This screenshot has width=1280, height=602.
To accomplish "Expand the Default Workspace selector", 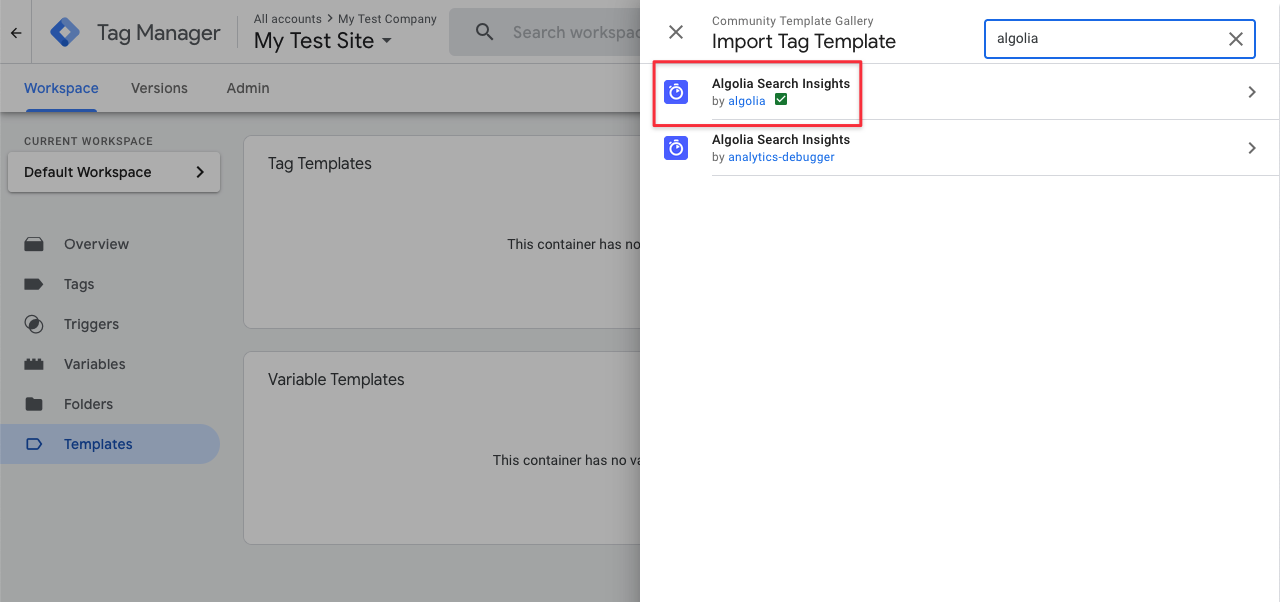I will pyautogui.click(x=113, y=172).
